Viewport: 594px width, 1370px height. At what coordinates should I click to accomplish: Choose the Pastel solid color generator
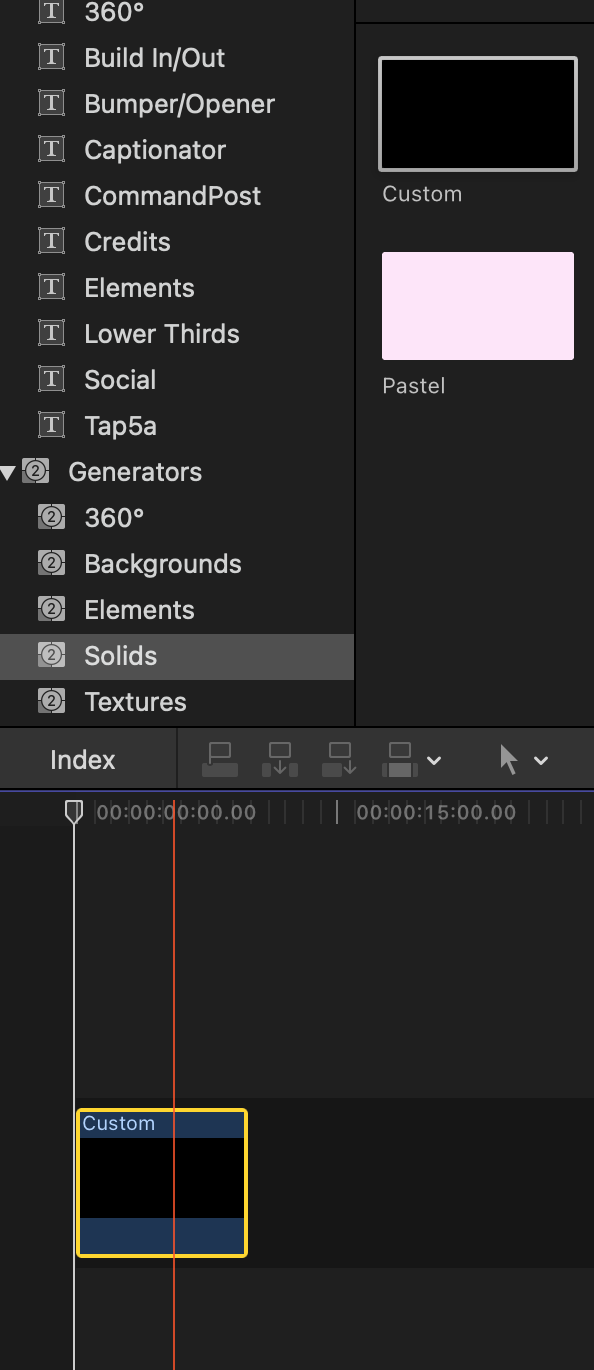tap(478, 306)
